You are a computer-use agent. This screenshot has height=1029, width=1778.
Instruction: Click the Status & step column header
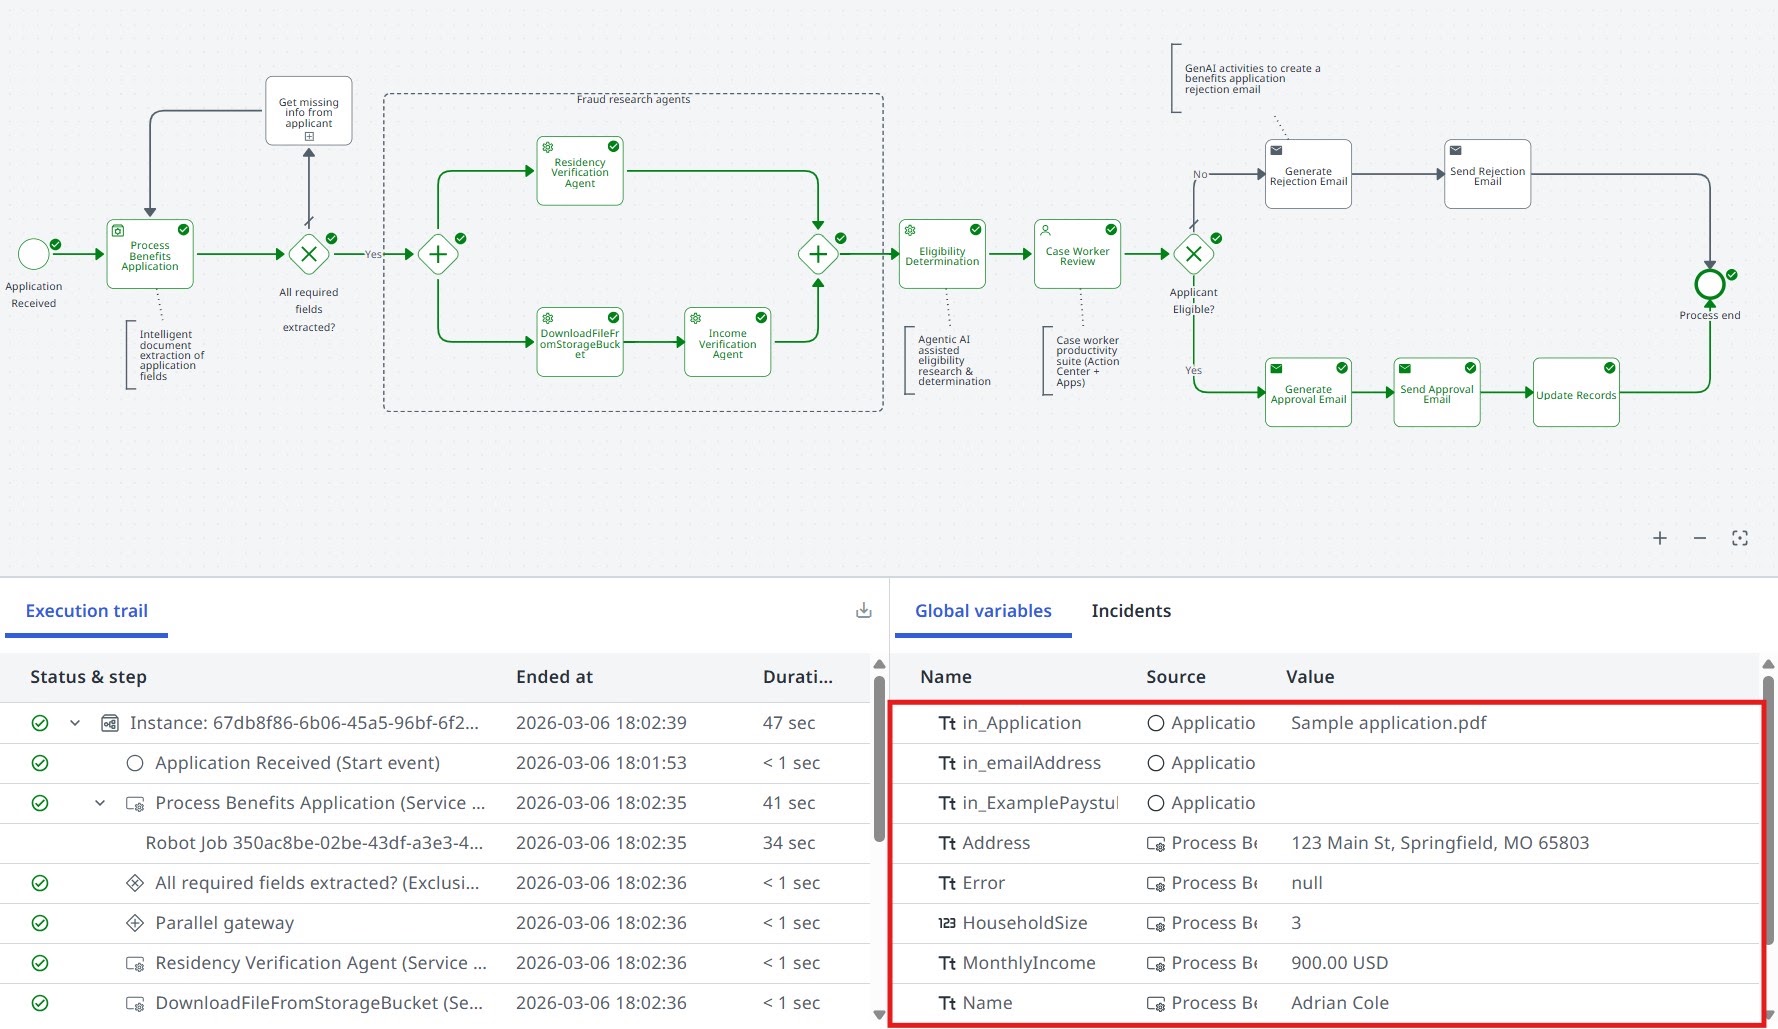pyautogui.click(x=88, y=677)
